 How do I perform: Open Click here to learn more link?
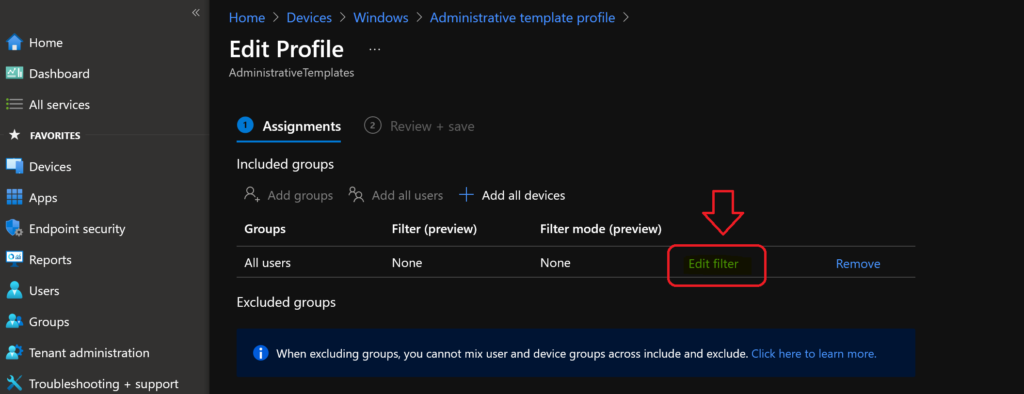[x=814, y=353]
